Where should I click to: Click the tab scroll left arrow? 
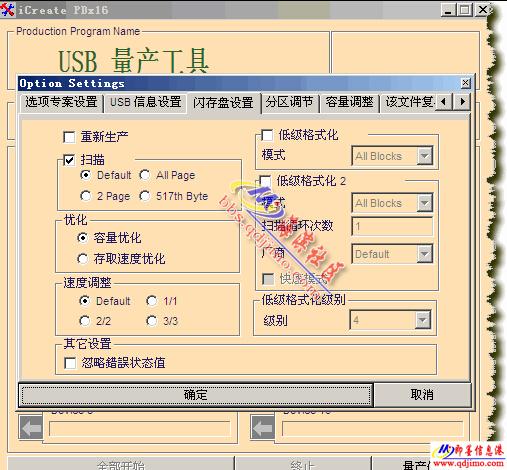coord(444,102)
